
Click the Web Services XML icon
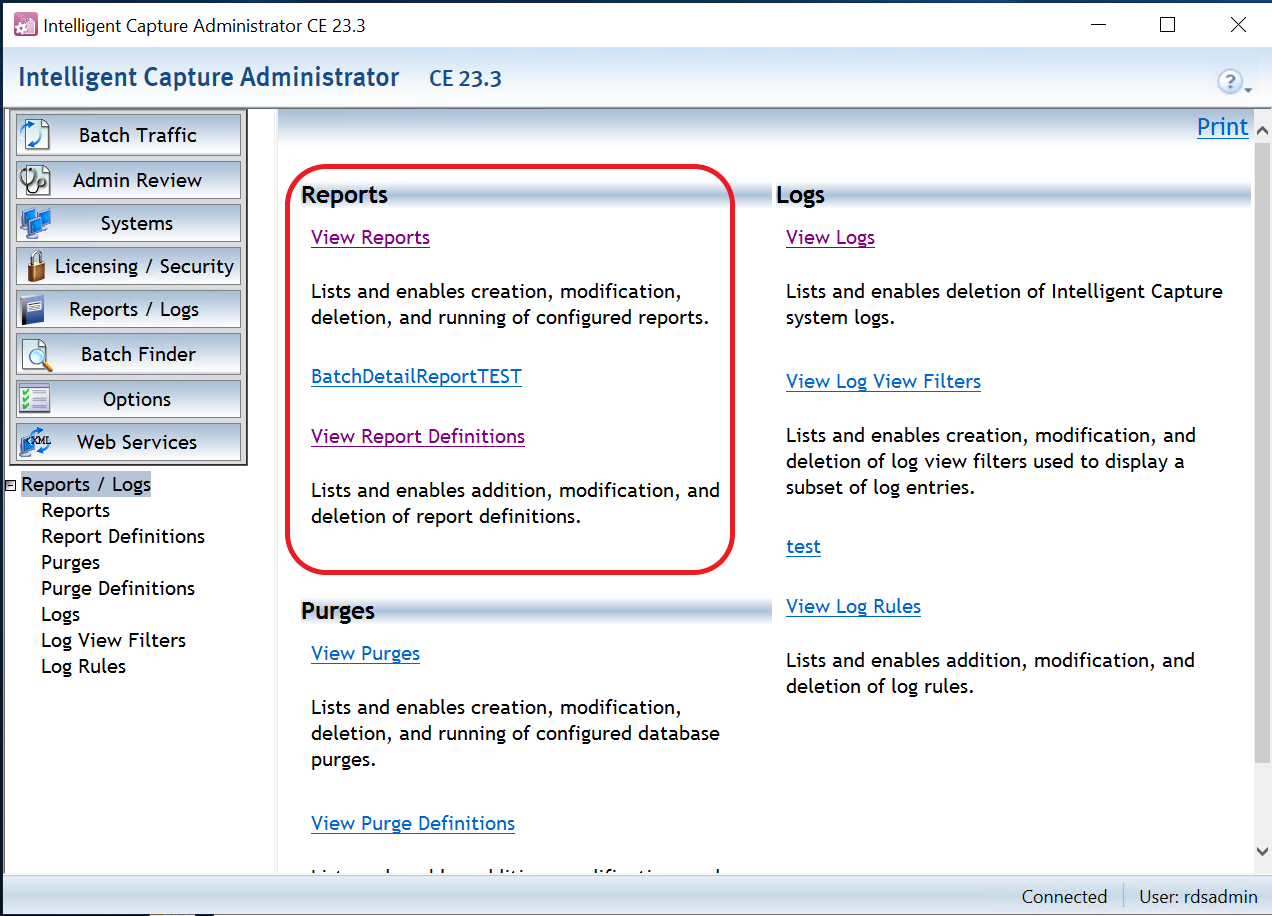pos(35,442)
